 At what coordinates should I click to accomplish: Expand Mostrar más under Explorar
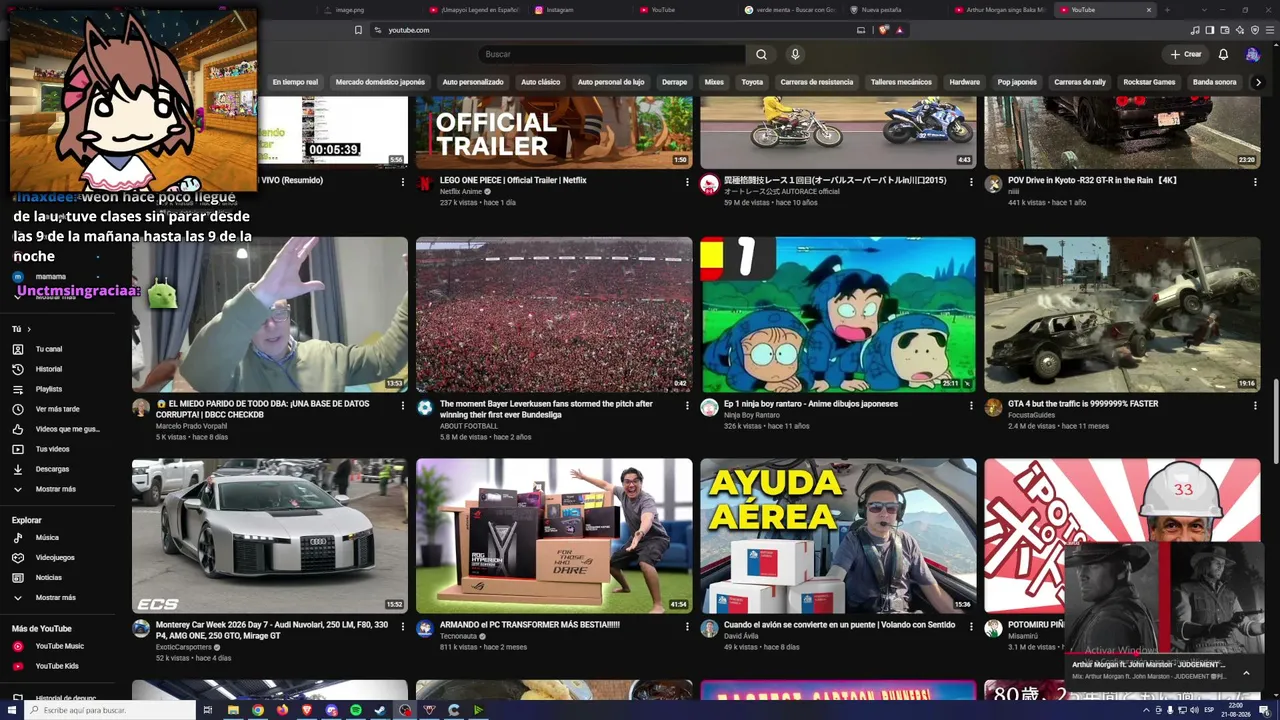tap(56, 597)
